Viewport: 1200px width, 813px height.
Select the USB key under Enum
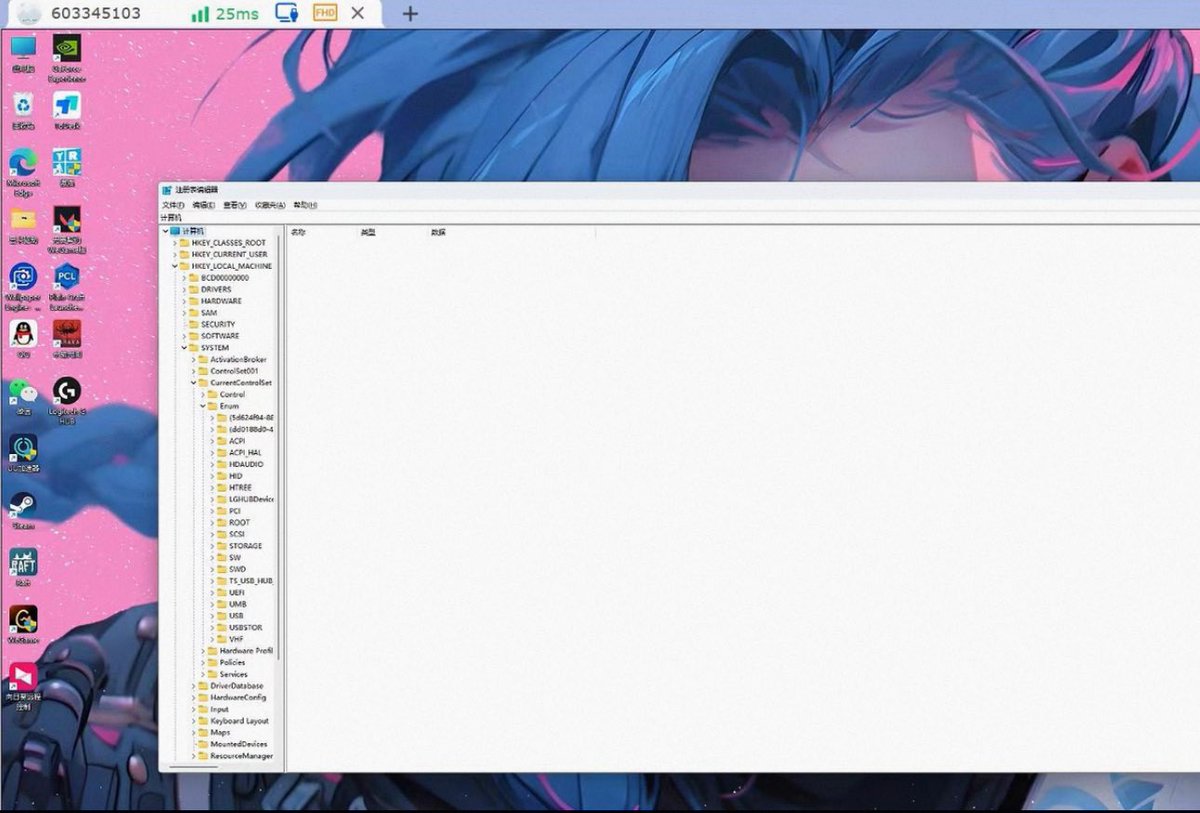point(236,616)
